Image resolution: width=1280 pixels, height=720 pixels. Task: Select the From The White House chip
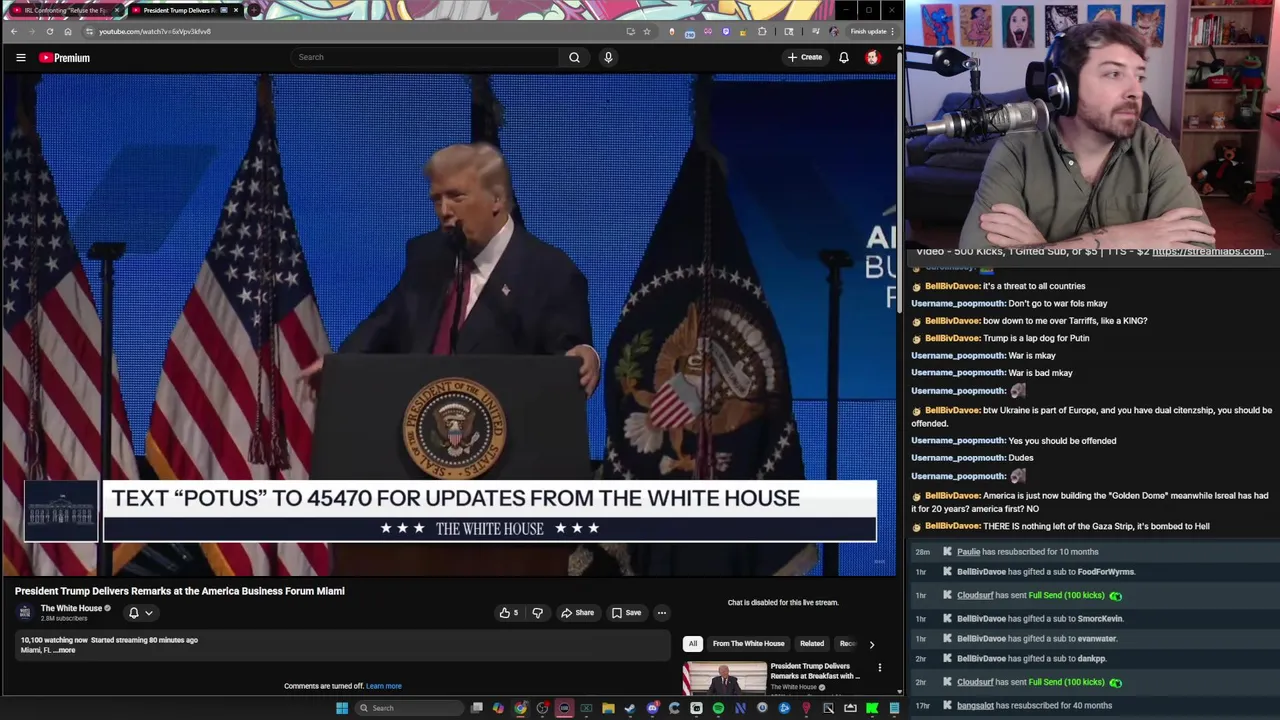click(748, 644)
